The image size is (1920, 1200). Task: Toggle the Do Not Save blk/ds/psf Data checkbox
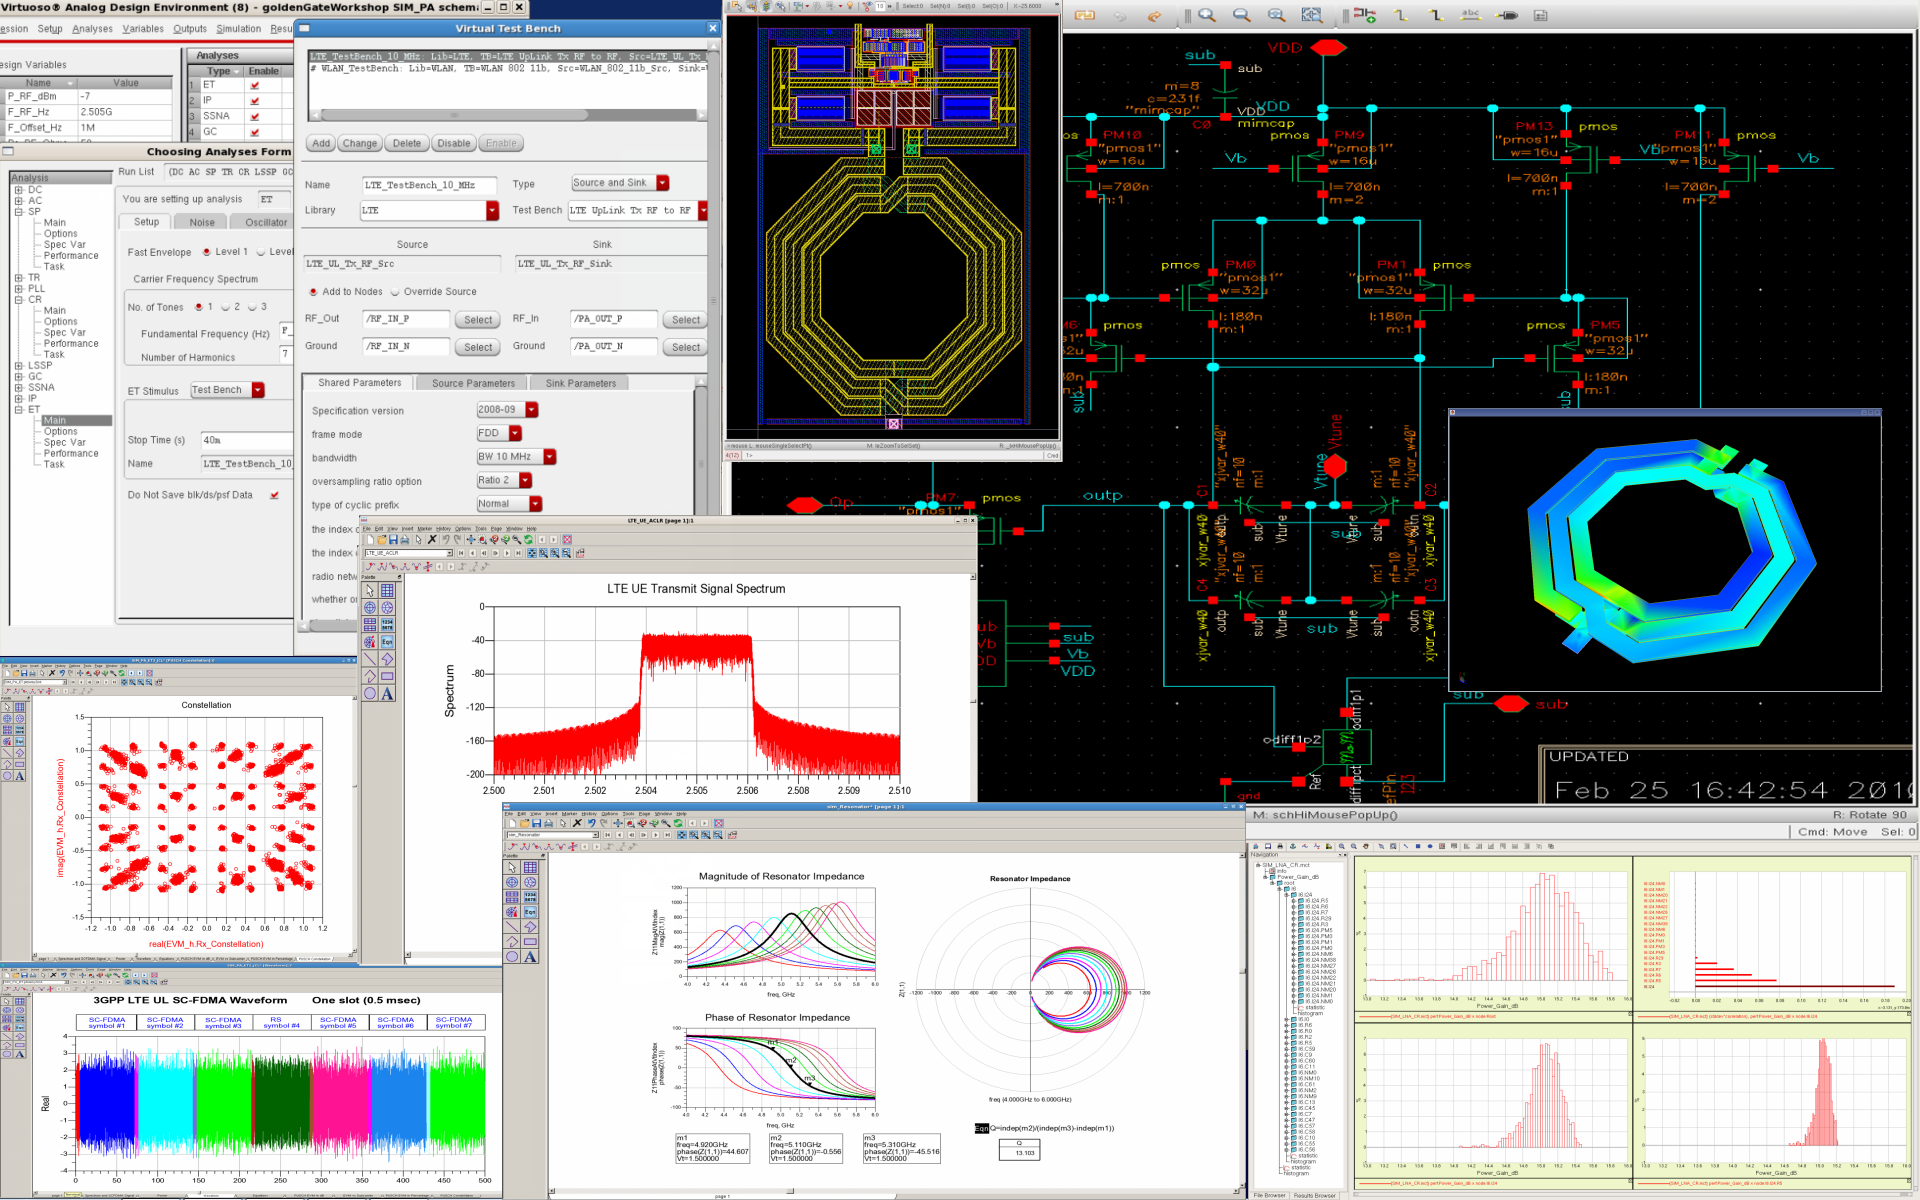(x=275, y=494)
